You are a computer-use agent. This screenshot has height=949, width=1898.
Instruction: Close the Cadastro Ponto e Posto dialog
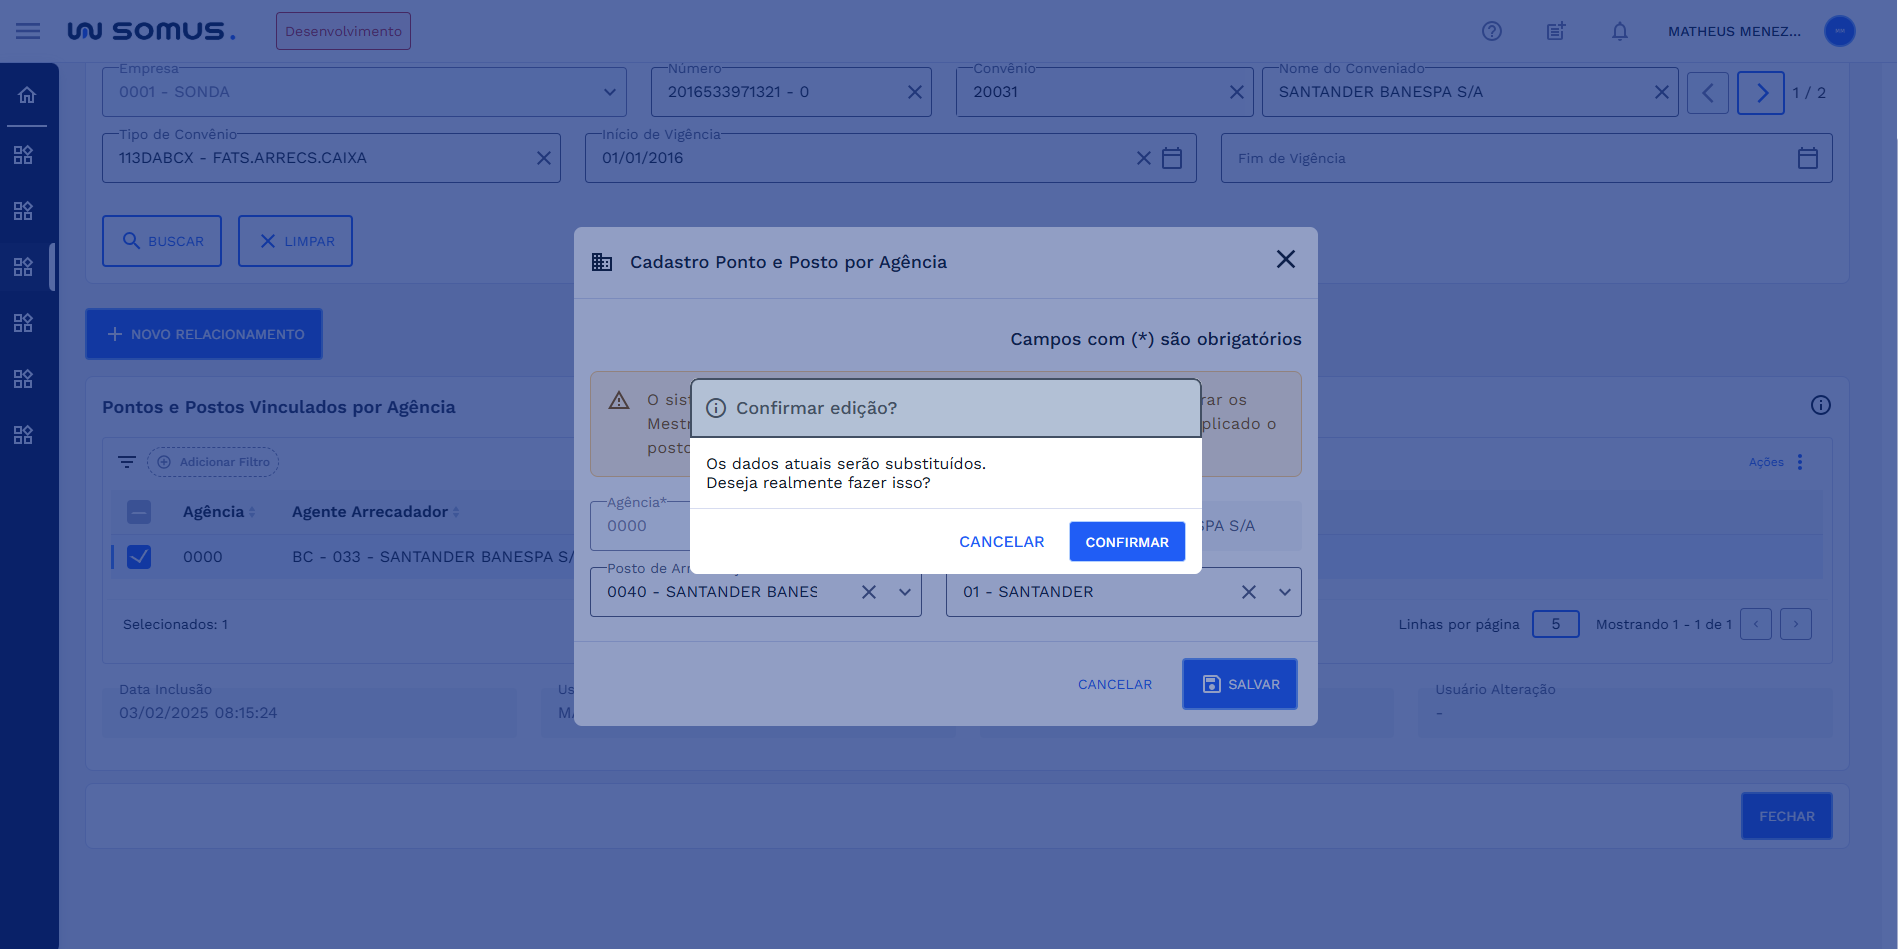[x=1285, y=260]
